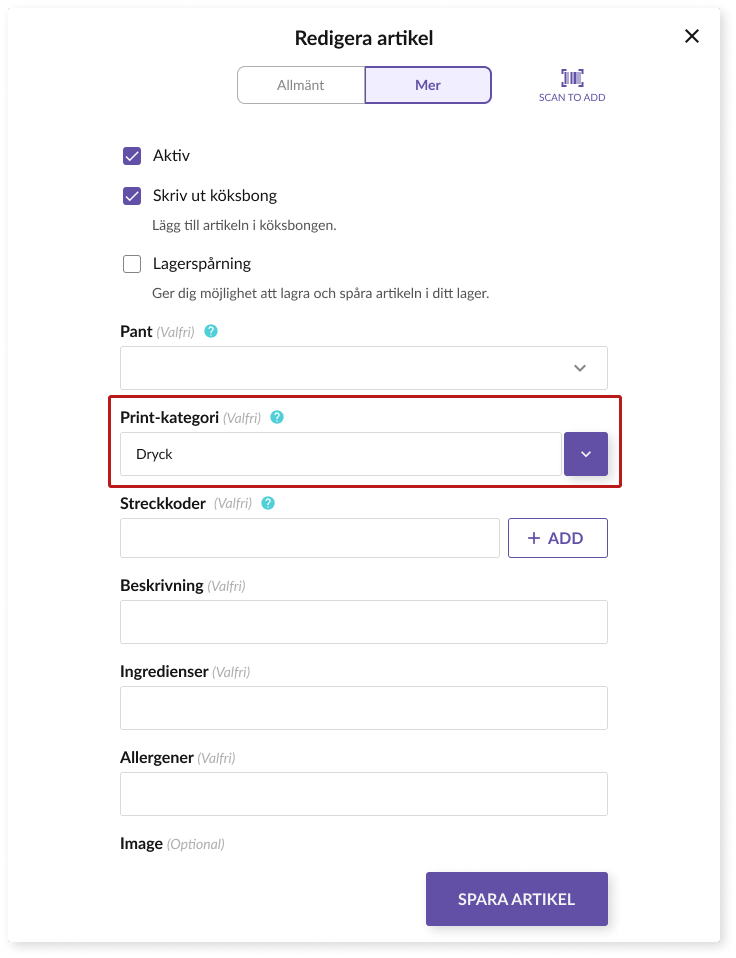Select the Allergener text field
Image resolution: width=736 pixels, height=958 pixels.
[x=364, y=794]
